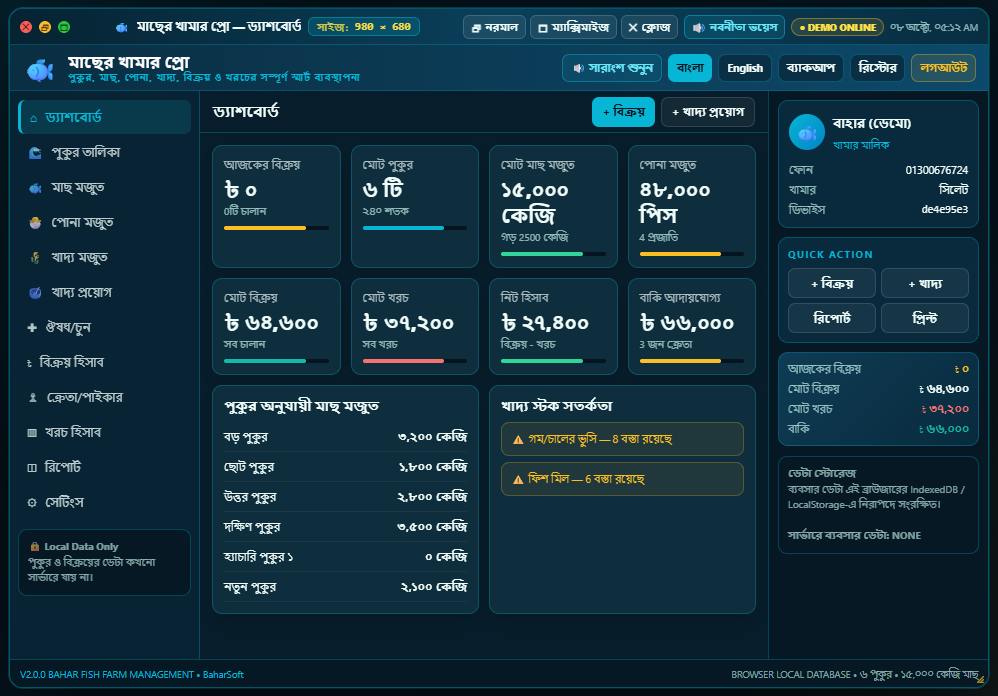The height and width of the screenshot is (696, 998).
Task: Click + খাদ্য প্রয়োগ in the dashboard header
Action: coord(708,112)
